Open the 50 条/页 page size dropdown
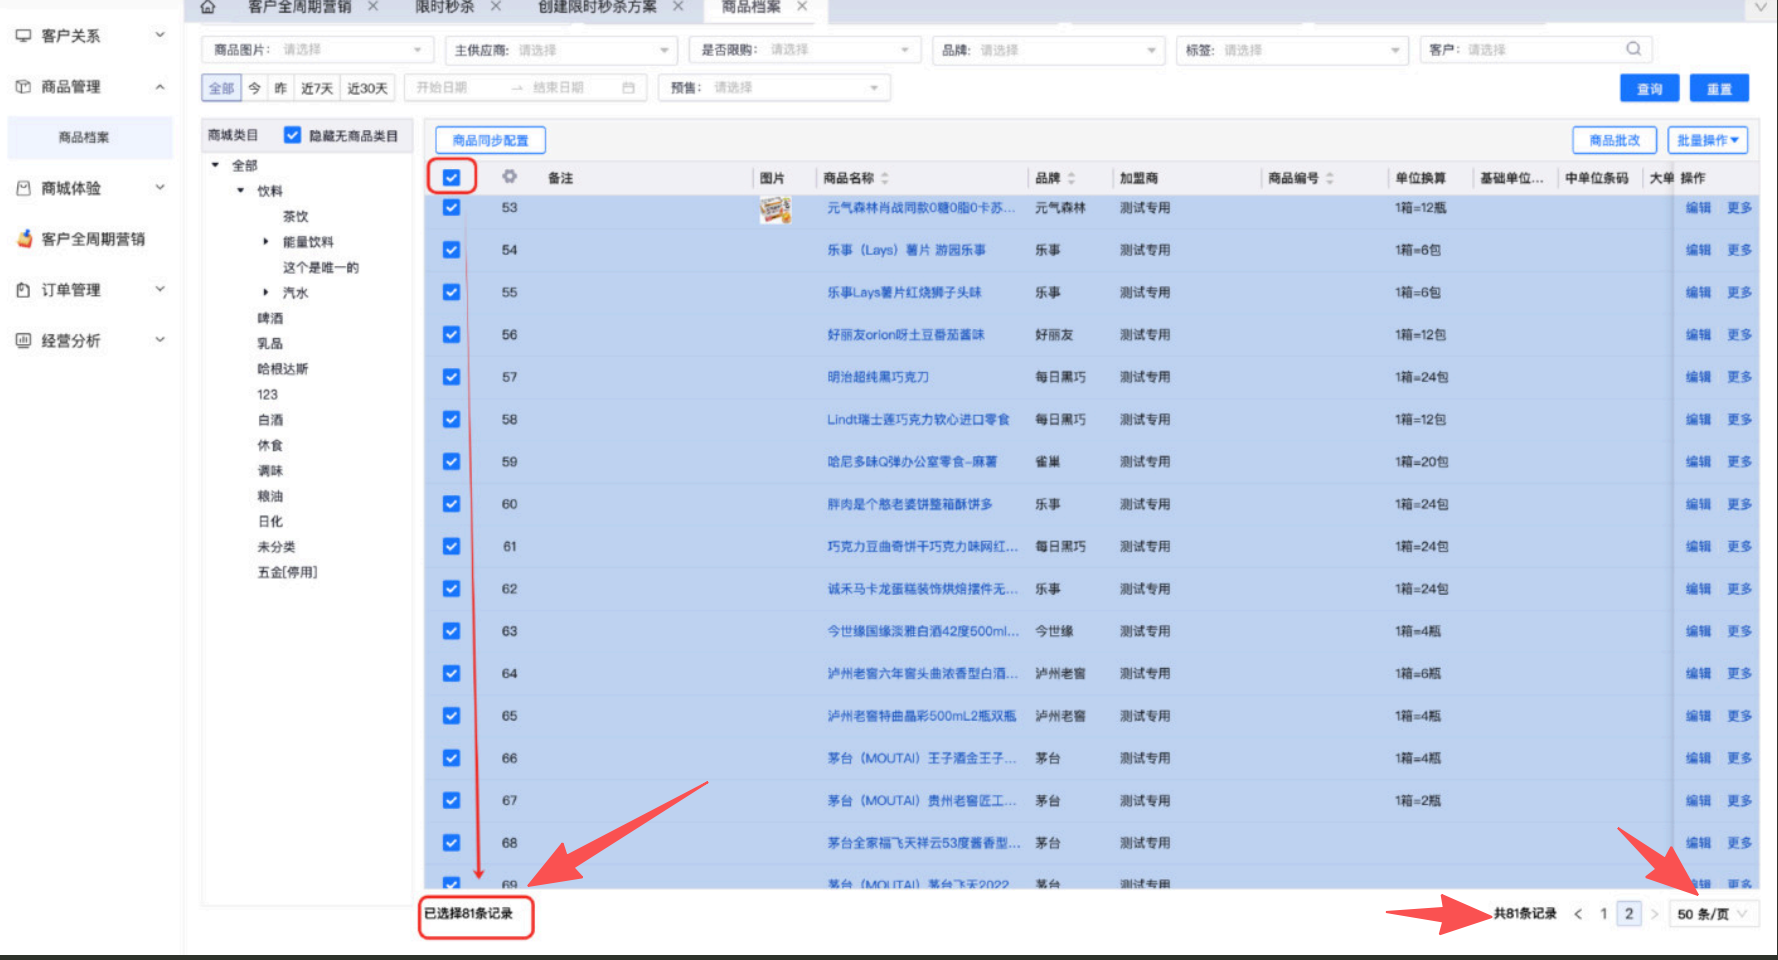This screenshot has height=960, width=1778. click(x=1712, y=914)
